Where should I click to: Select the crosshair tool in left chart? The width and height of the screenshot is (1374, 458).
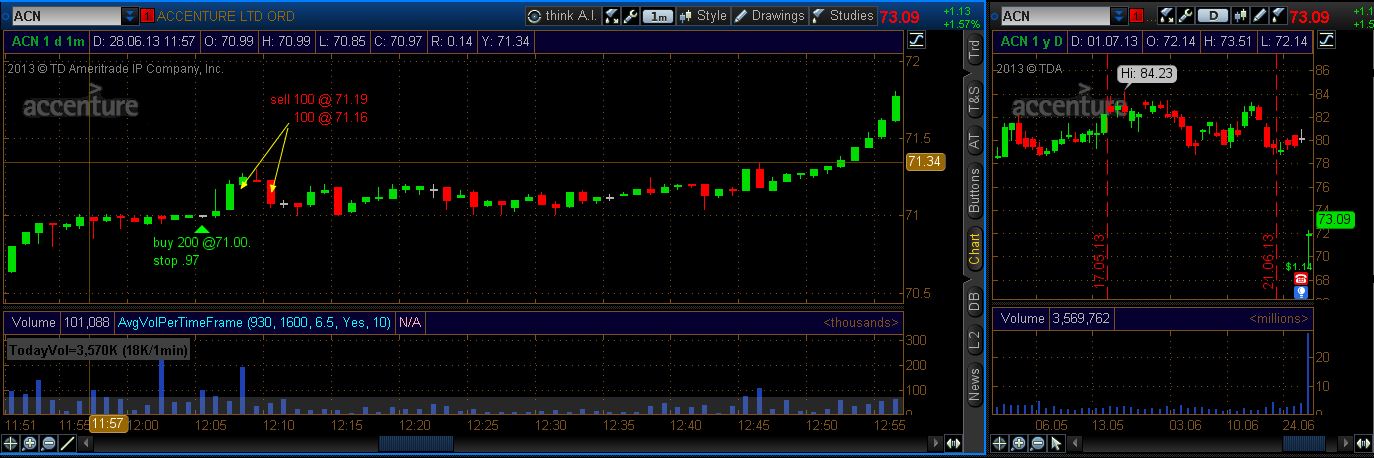11,443
